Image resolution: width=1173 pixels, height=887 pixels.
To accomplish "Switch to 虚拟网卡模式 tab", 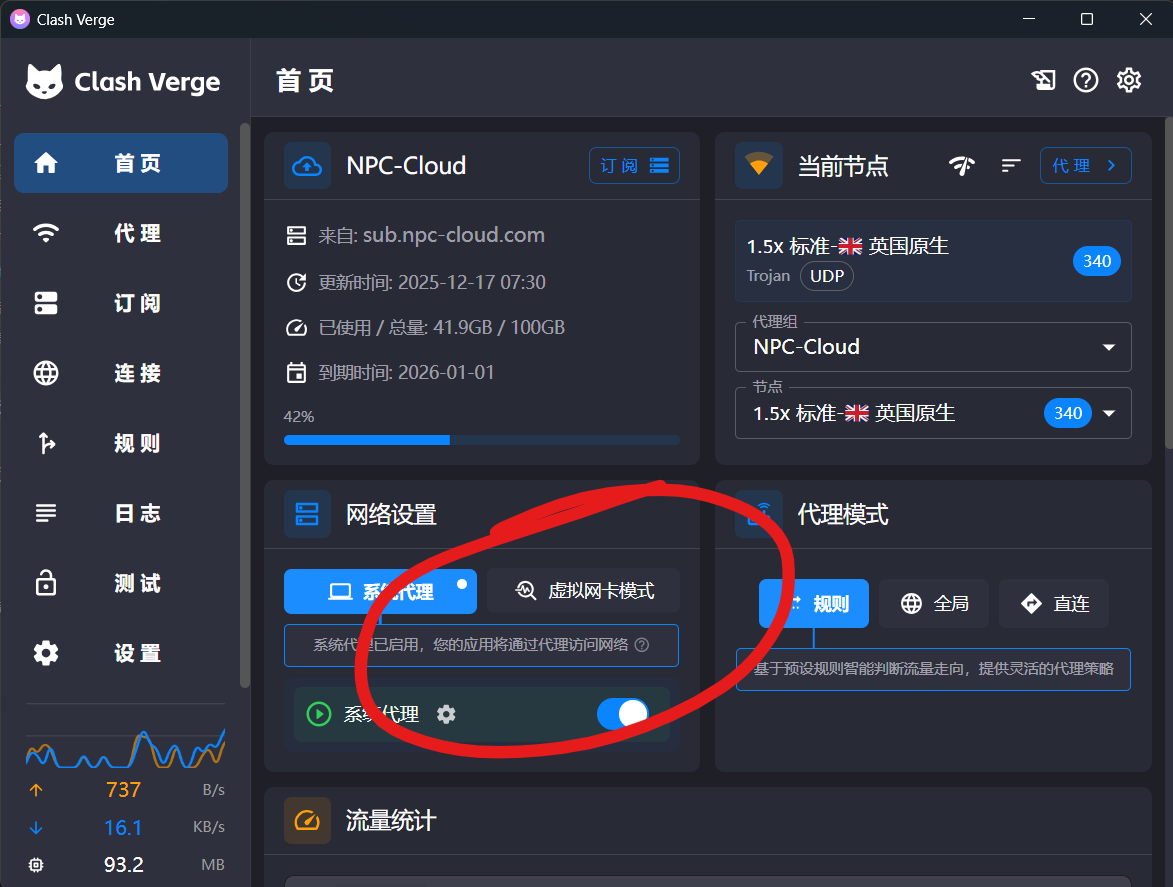I will pos(584,591).
